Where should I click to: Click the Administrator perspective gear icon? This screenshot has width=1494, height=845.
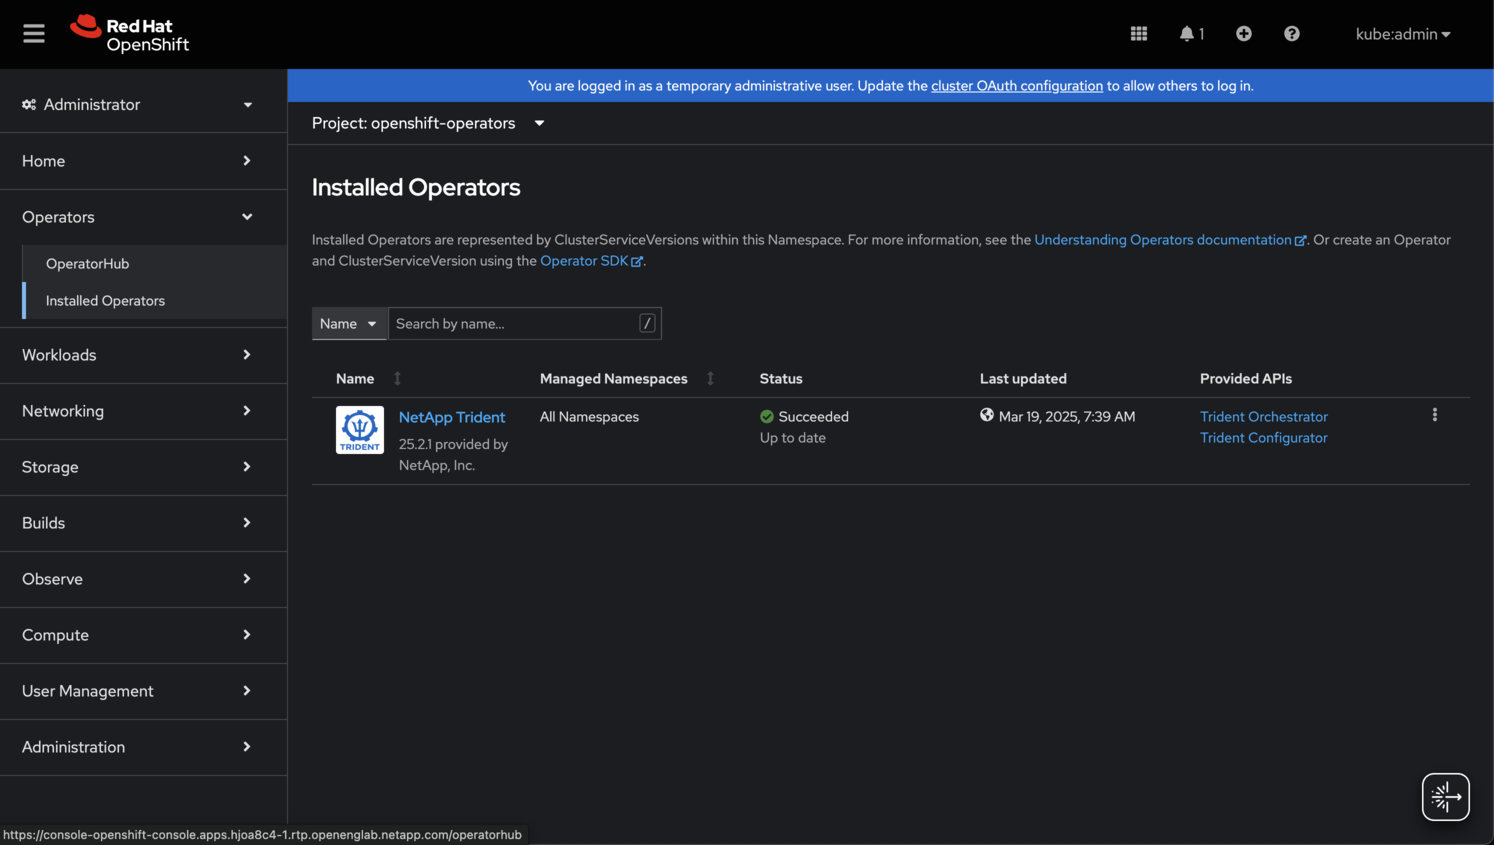29,105
